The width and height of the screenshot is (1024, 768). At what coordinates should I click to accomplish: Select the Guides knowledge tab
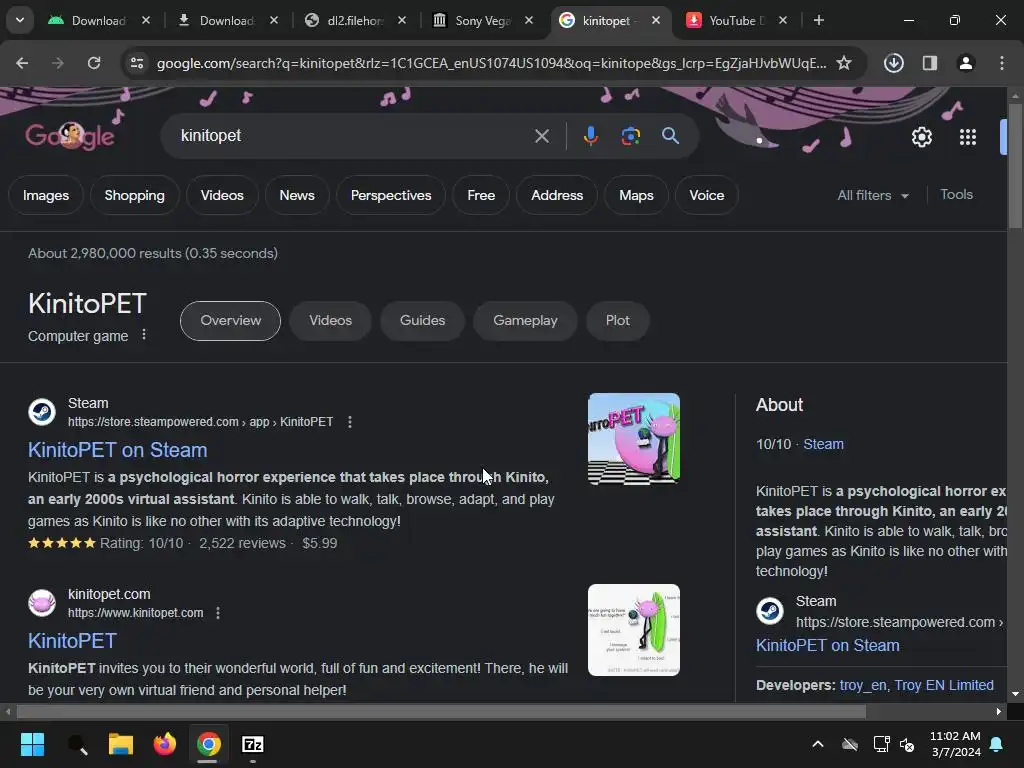click(423, 321)
